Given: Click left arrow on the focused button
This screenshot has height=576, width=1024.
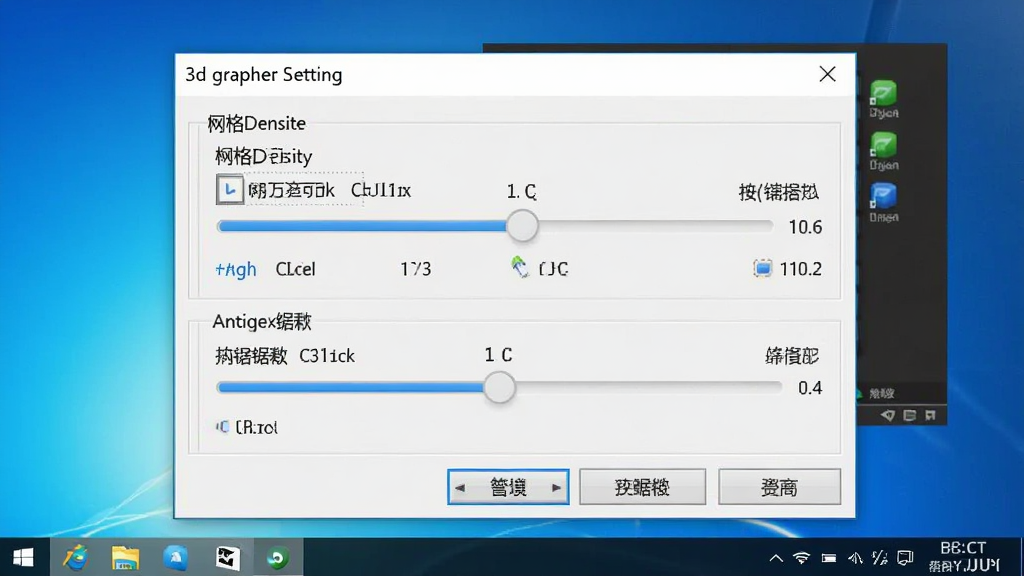Looking at the screenshot, I should [x=460, y=488].
